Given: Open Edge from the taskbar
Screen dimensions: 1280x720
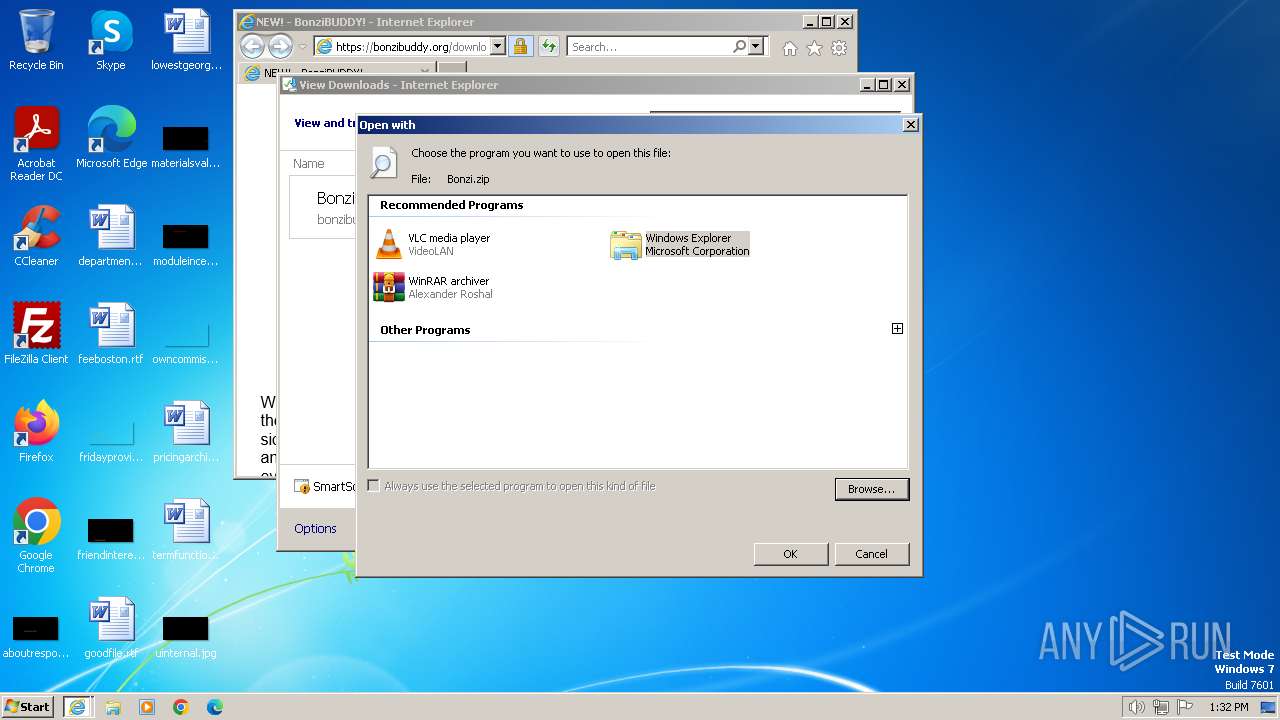Looking at the screenshot, I should 215,707.
